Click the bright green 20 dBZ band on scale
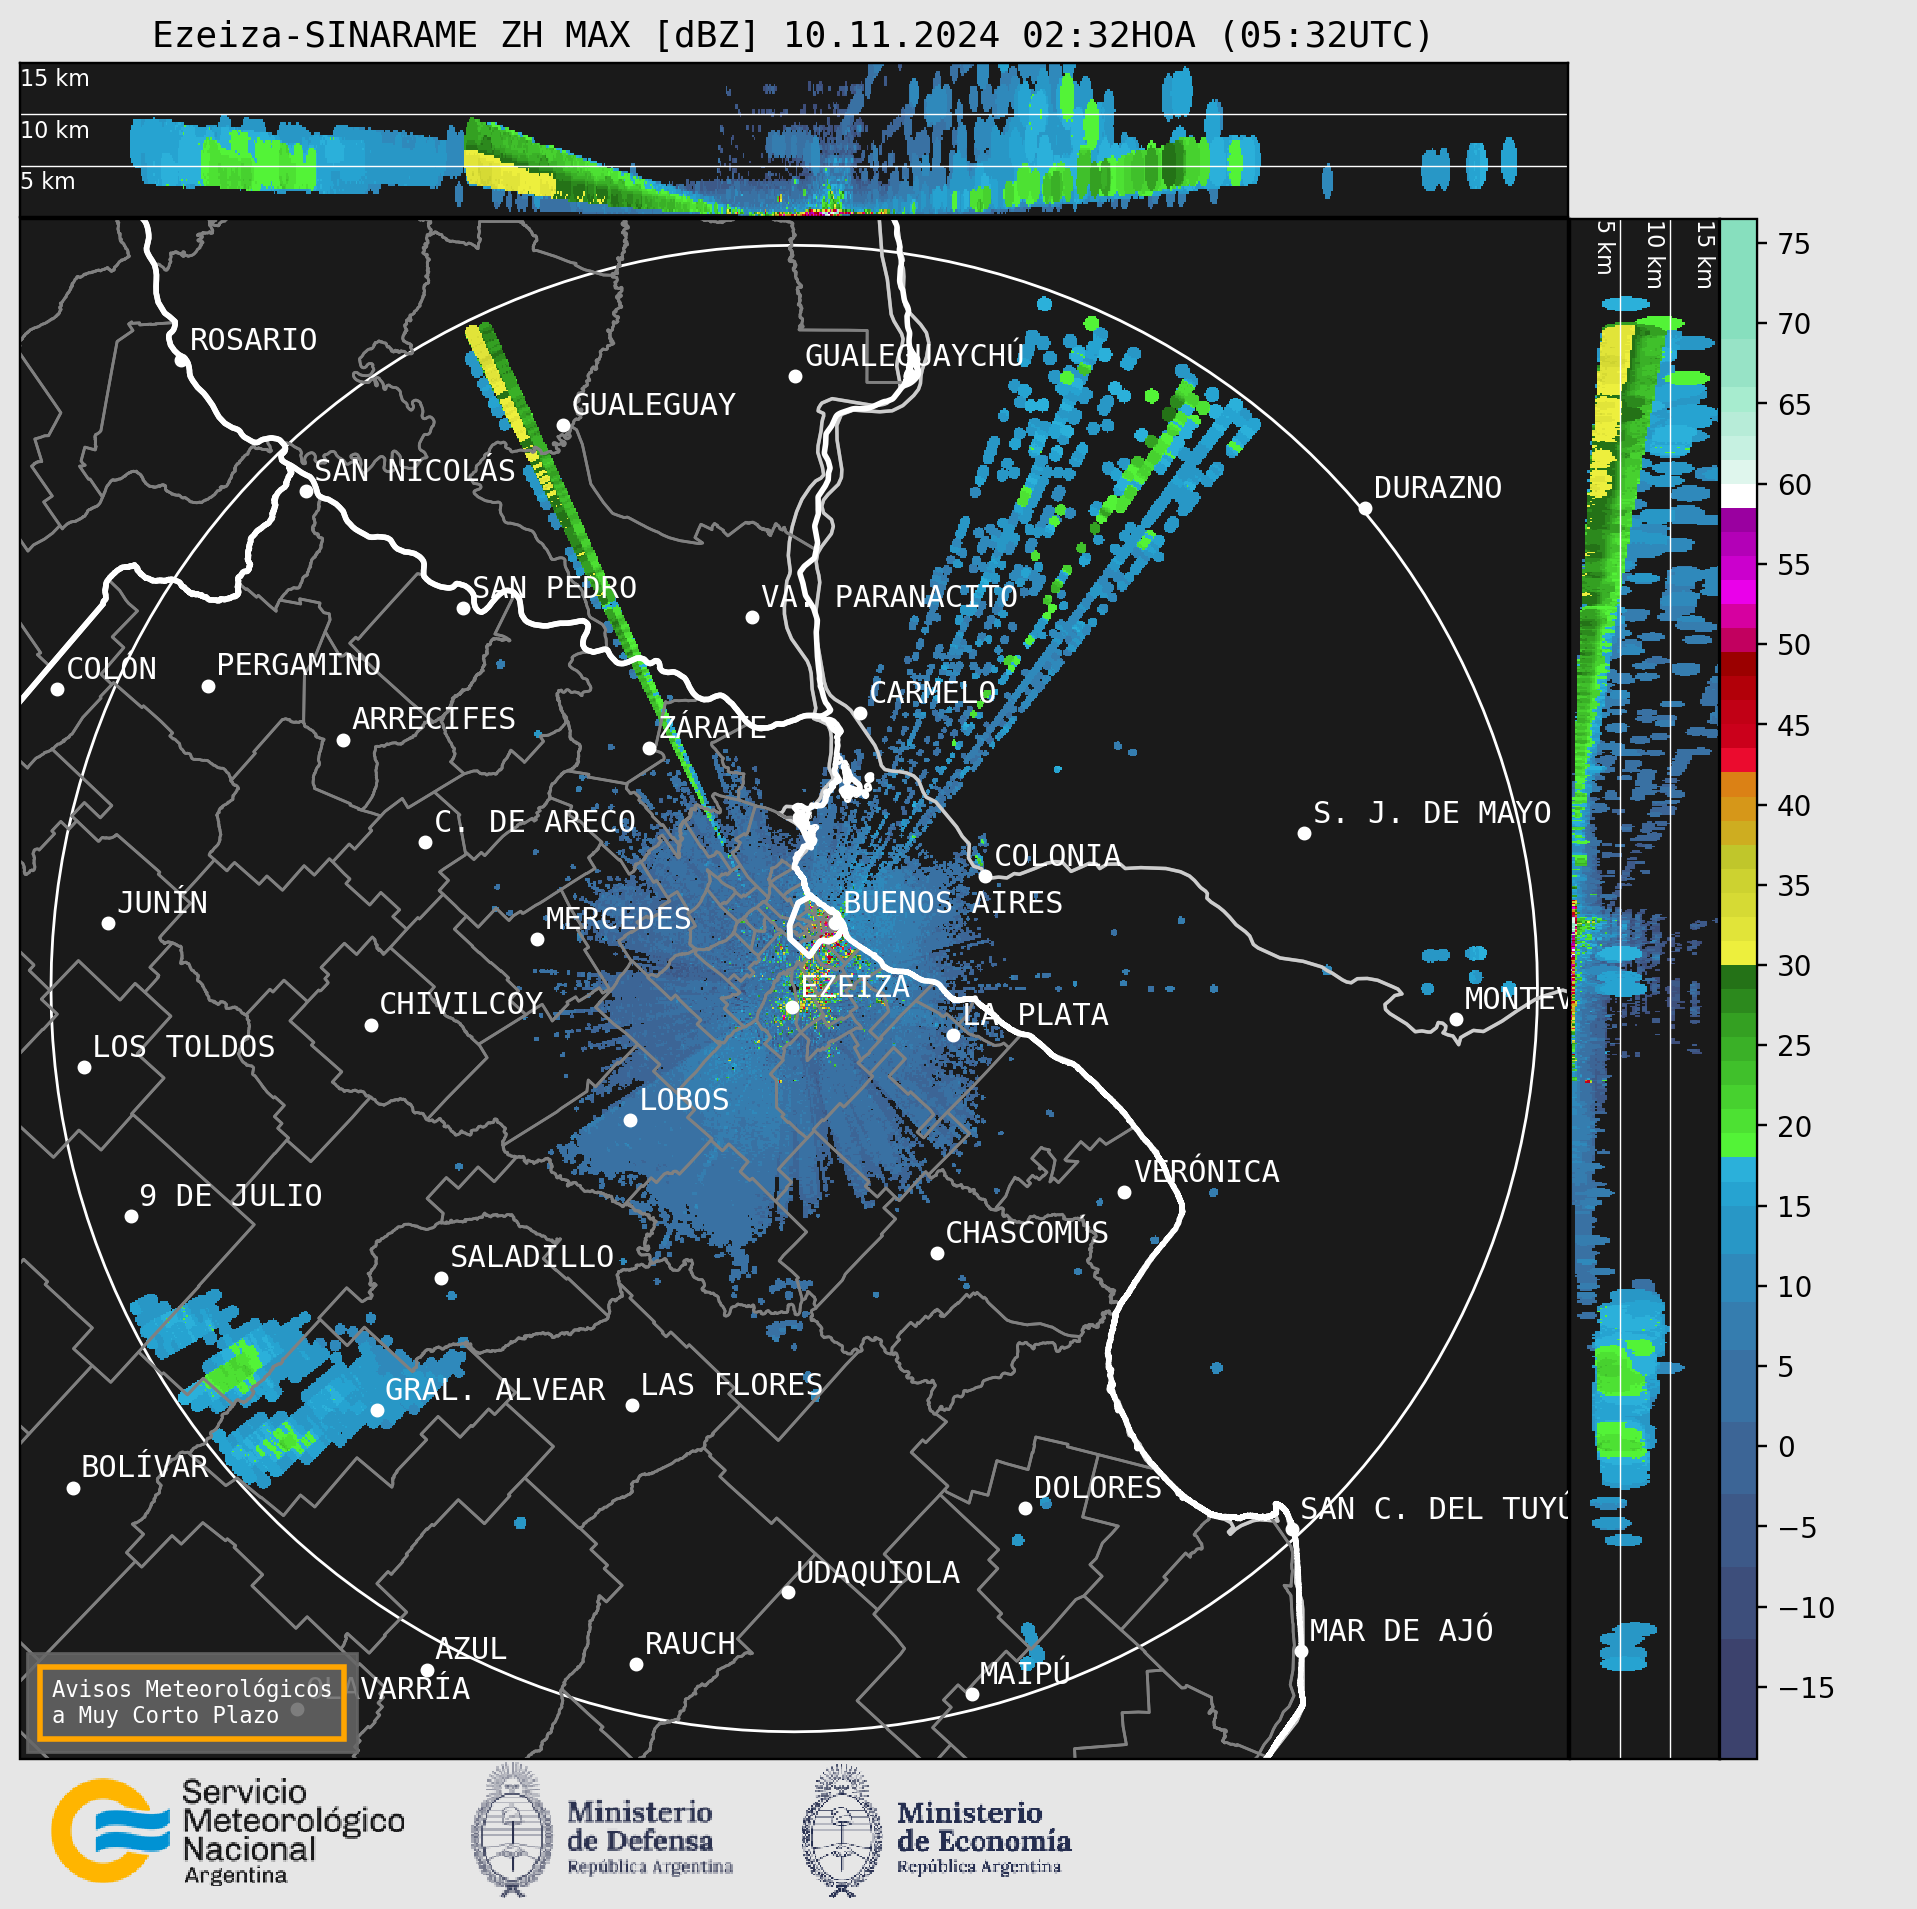This screenshot has width=1917, height=1909. tap(1738, 1145)
